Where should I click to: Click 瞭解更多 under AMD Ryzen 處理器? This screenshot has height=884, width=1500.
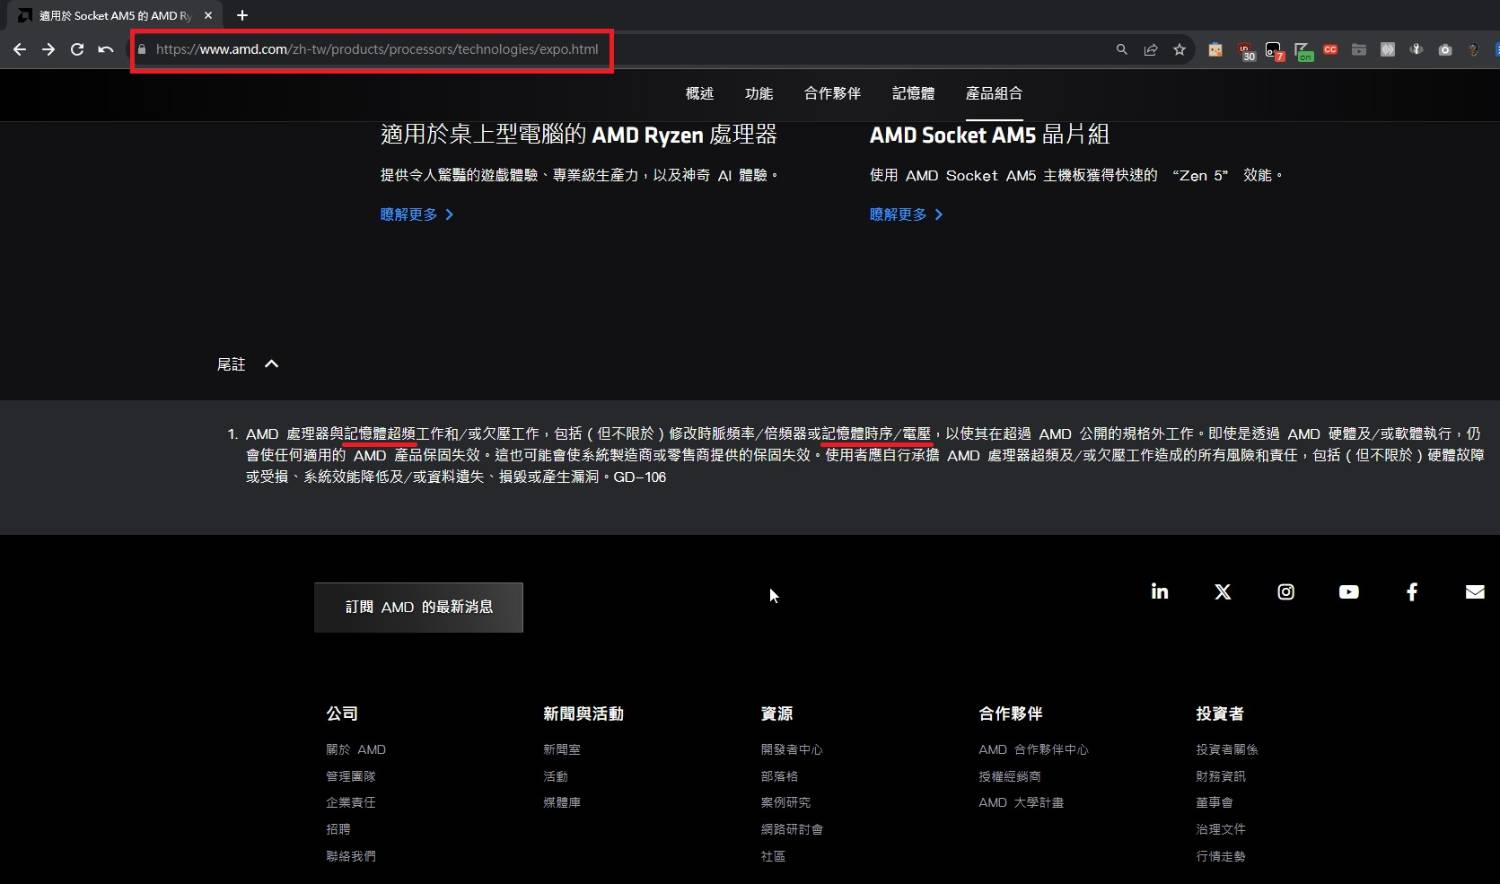click(417, 214)
